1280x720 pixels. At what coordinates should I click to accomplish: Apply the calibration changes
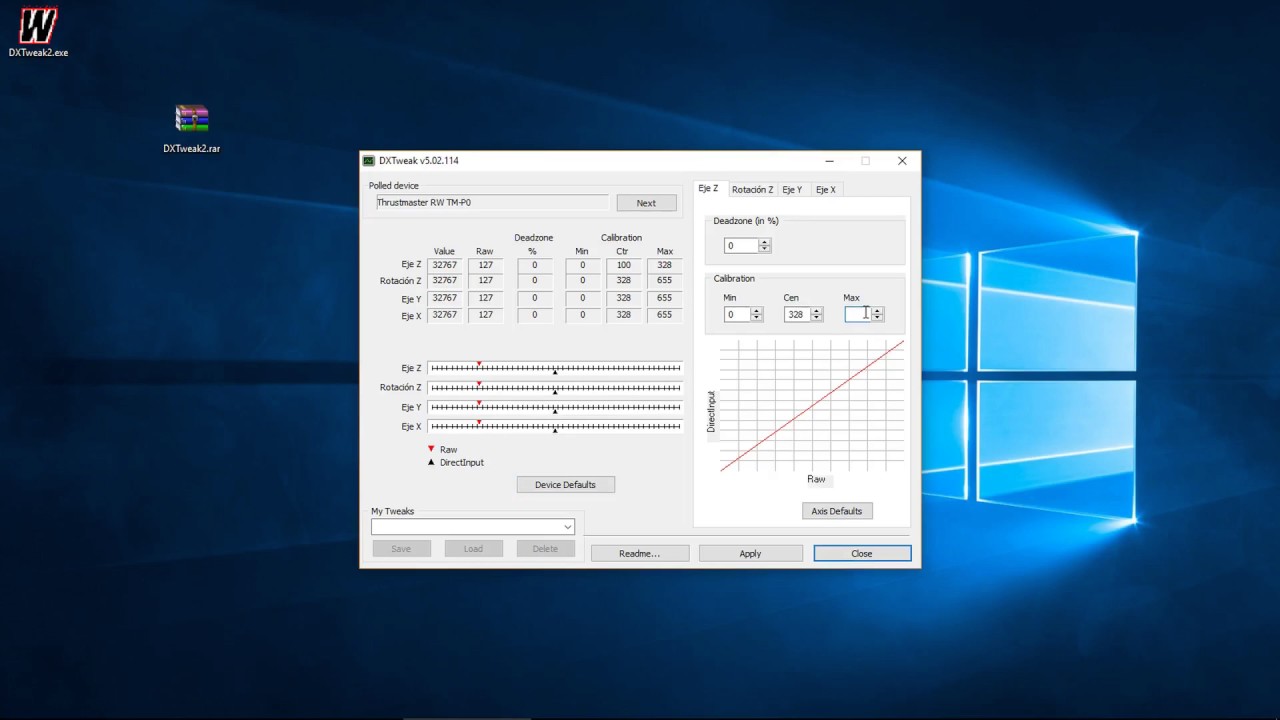click(750, 553)
